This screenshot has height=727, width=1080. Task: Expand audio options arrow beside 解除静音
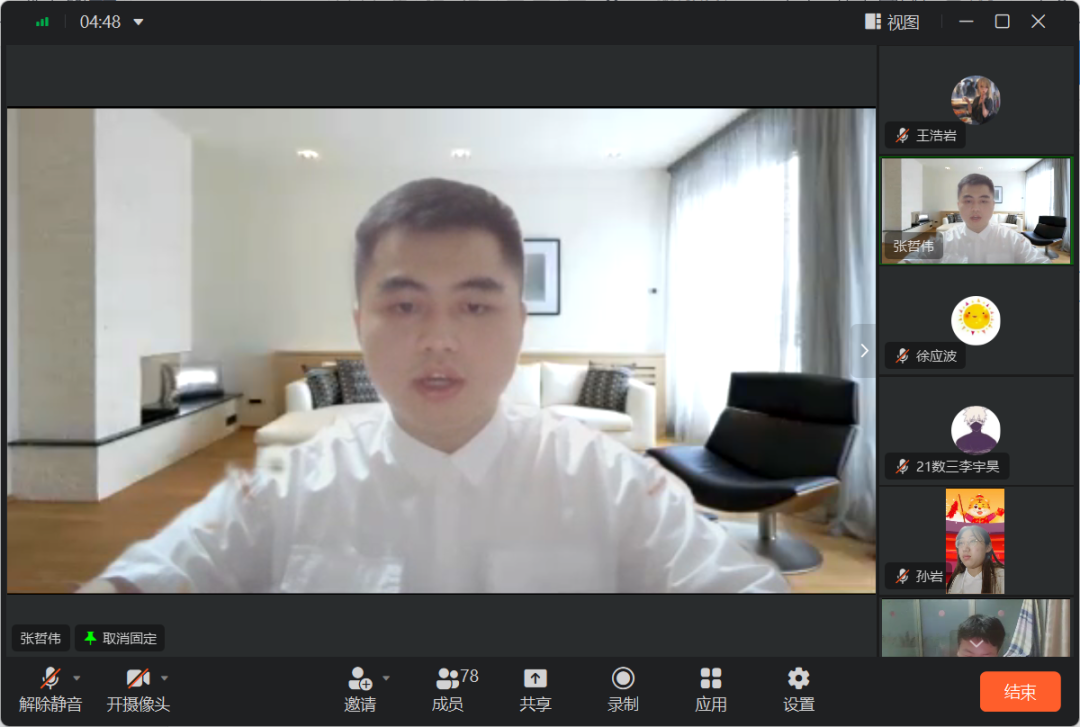pyautogui.click(x=77, y=678)
